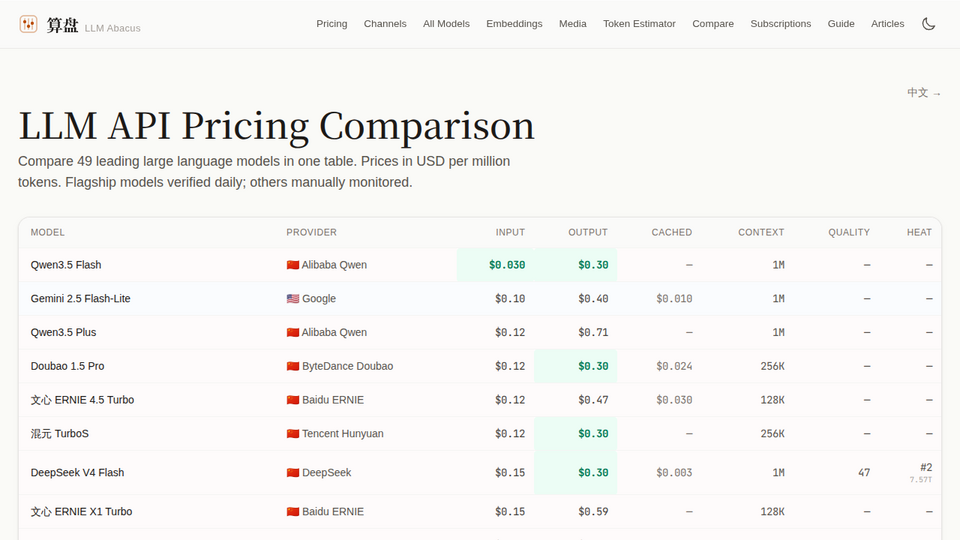Screen dimensions: 960x540
Task: Click the China flag beside Tencent Hunyuan
Action: tap(293, 433)
